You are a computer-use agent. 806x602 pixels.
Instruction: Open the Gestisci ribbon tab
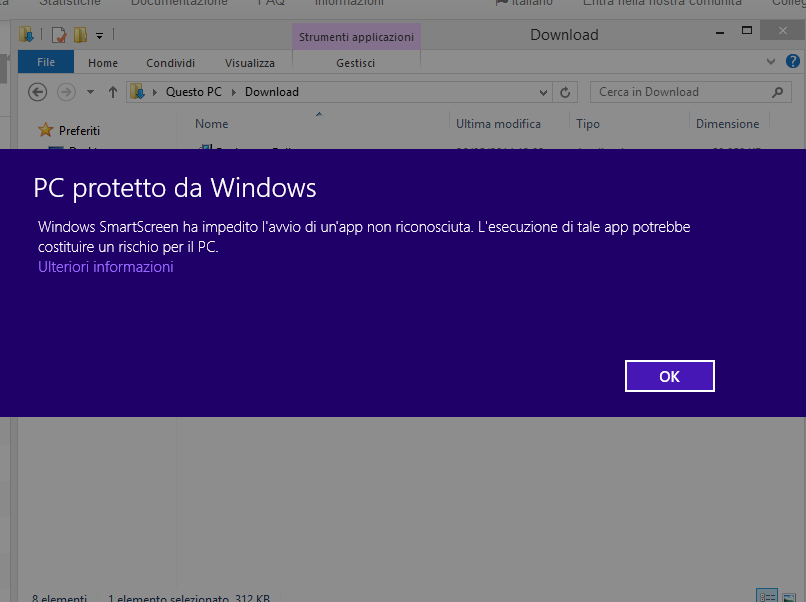click(x=355, y=63)
